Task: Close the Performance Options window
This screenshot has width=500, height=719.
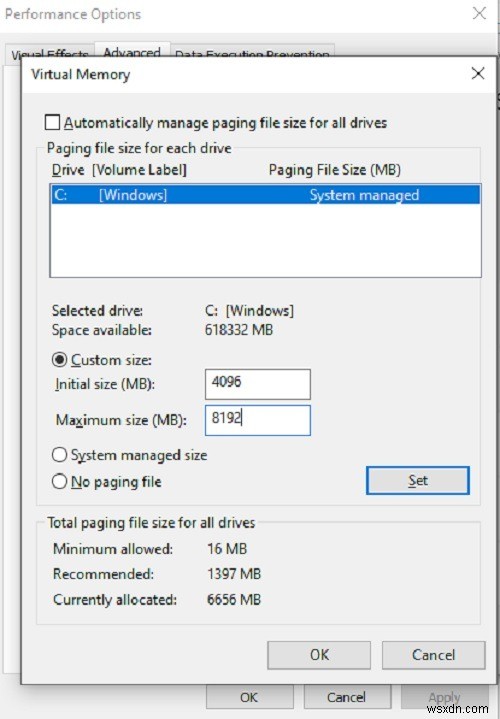Action: click(x=479, y=13)
